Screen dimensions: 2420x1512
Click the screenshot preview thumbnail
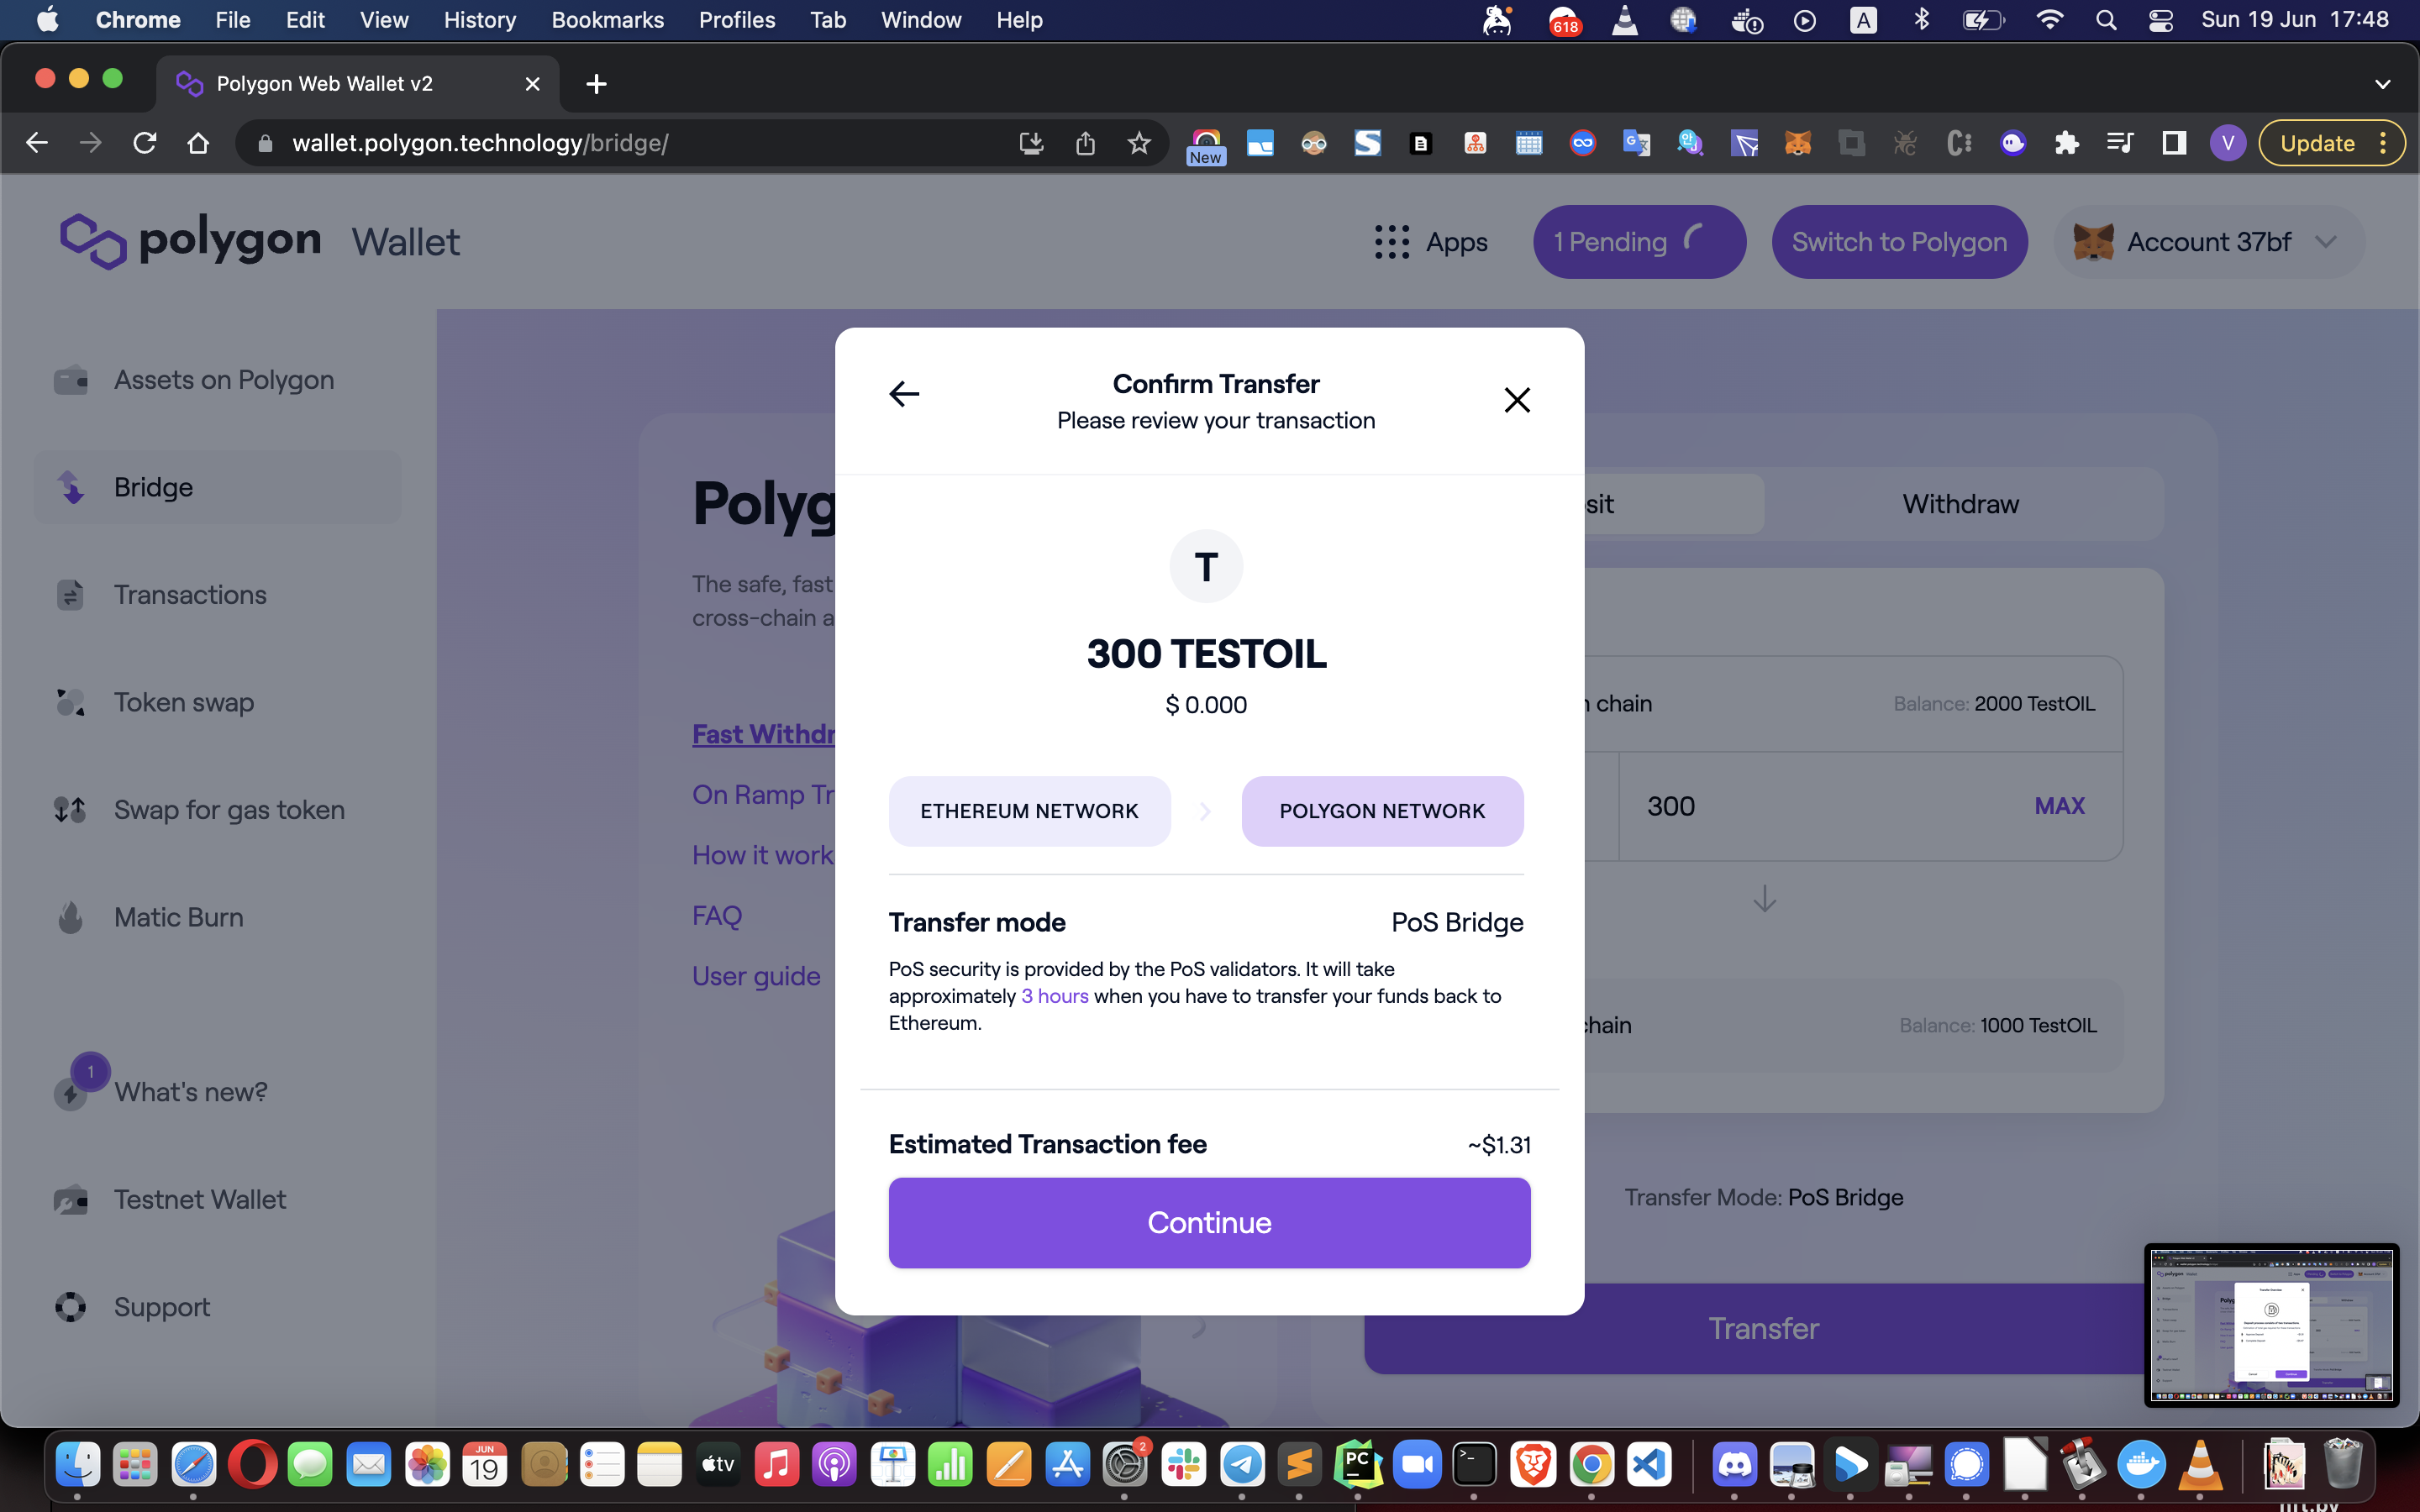[x=2271, y=1324]
